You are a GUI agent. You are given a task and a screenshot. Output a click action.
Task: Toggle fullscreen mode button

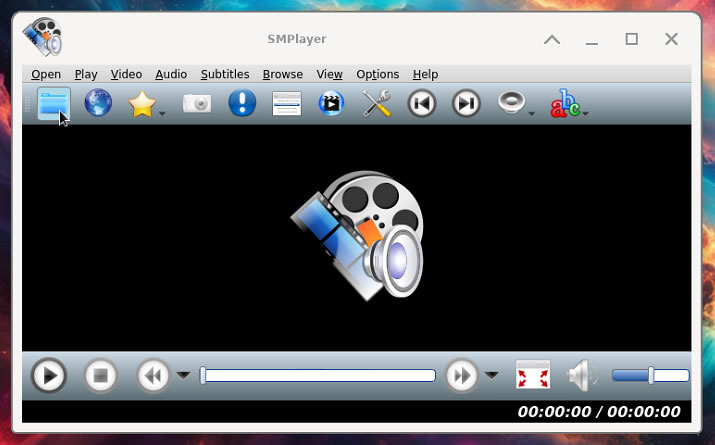point(533,376)
